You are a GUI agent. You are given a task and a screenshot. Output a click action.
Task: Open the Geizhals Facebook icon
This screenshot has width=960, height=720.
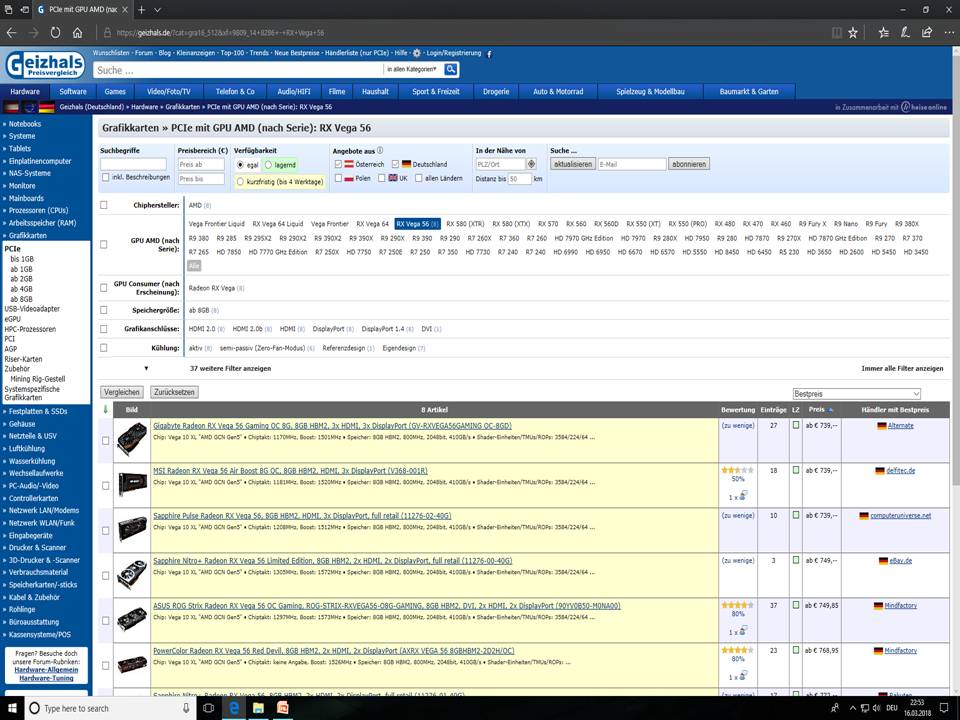point(489,54)
